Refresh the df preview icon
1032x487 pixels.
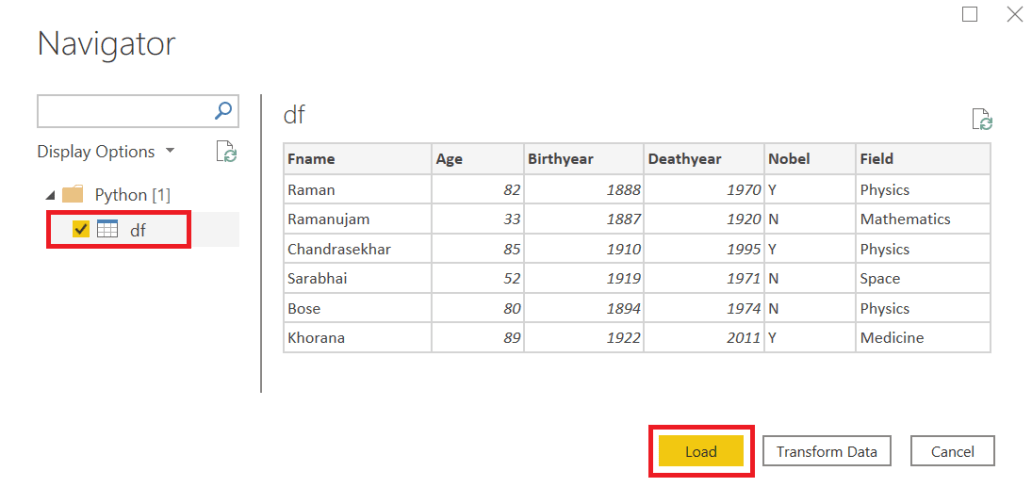[x=983, y=119]
